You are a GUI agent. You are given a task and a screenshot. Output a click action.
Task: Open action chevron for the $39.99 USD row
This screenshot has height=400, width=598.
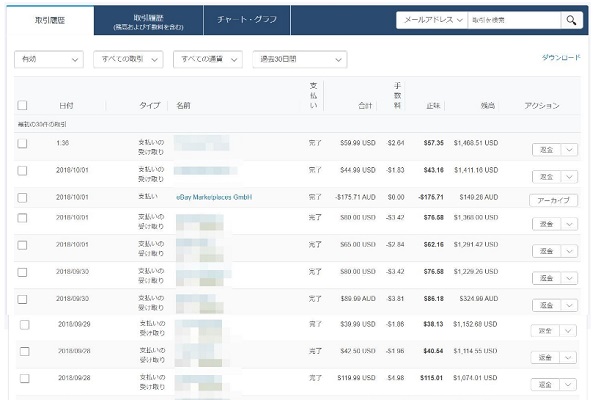pyautogui.click(x=567, y=331)
